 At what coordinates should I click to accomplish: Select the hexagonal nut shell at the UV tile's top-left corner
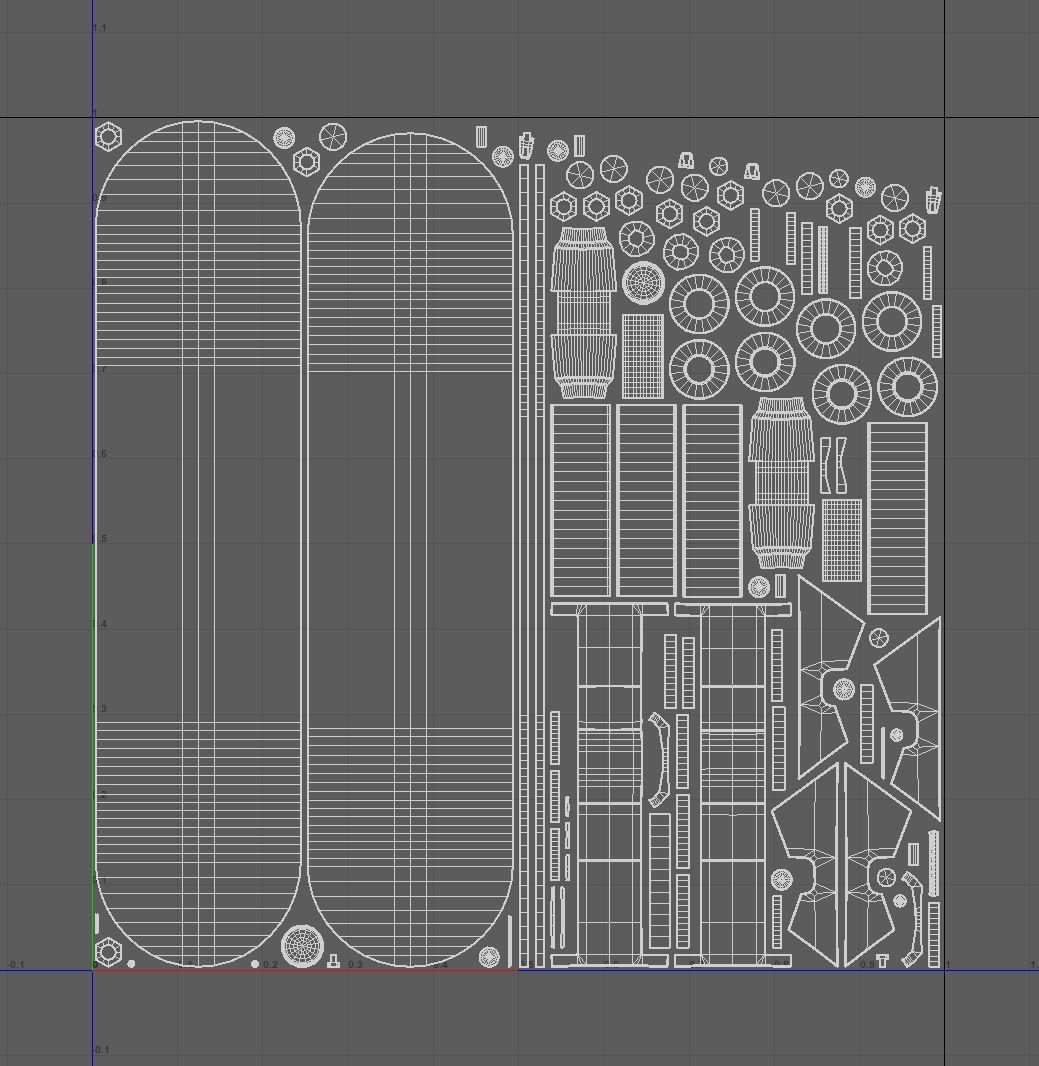tap(107, 137)
